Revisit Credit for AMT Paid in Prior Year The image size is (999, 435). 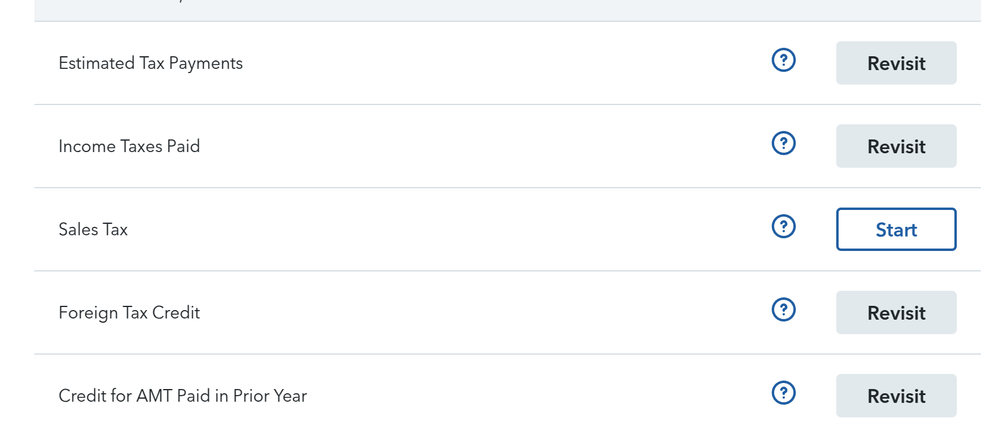(896, 396)
